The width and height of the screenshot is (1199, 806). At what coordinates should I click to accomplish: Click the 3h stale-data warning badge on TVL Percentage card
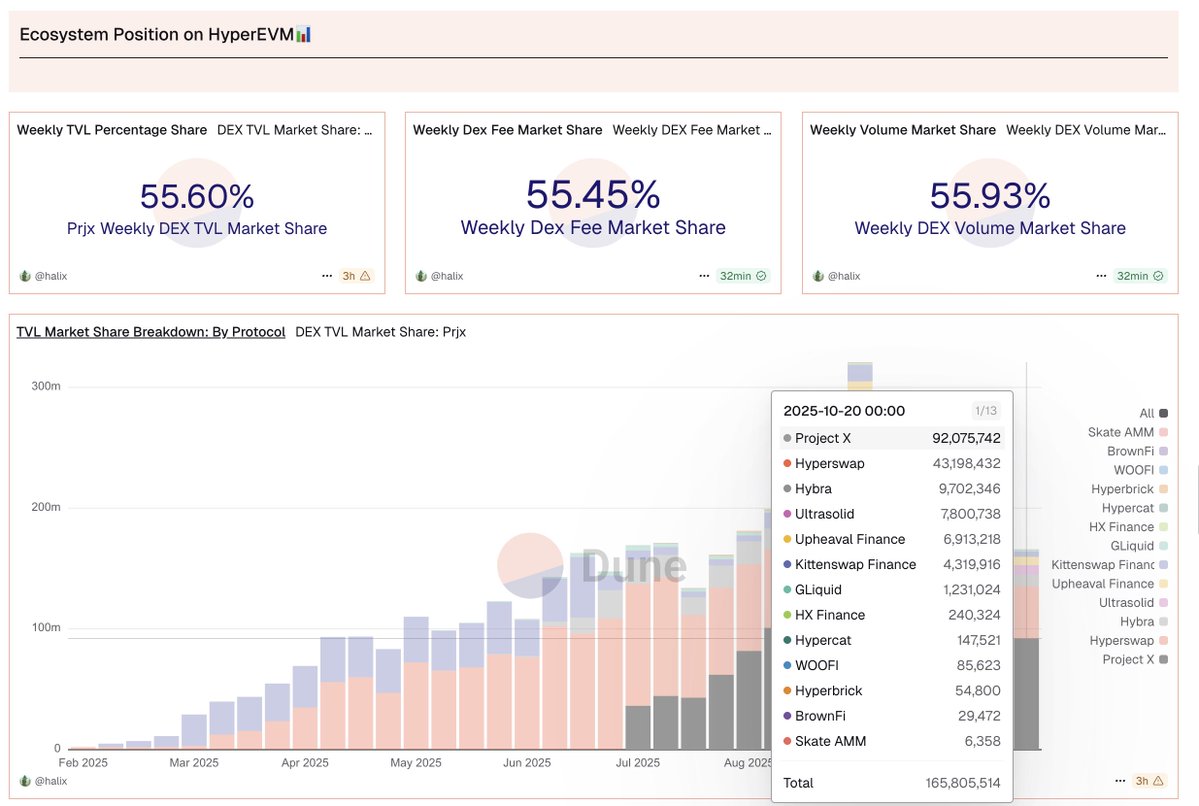tap(356, 276)
